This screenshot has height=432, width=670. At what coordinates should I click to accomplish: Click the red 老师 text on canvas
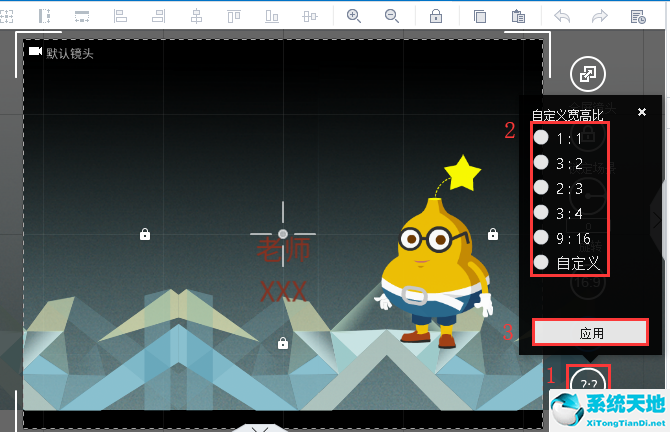click(284, 250)
